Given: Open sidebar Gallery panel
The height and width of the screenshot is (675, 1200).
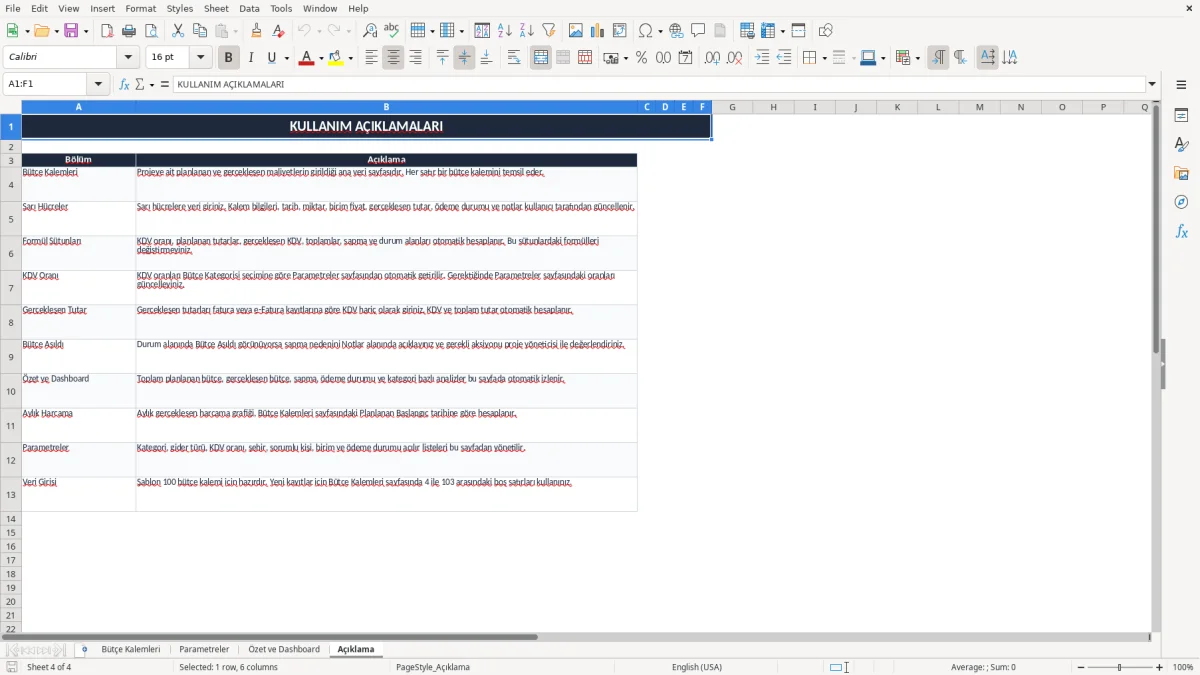Looking at the screenshot, I should (x=1181, y=174).
